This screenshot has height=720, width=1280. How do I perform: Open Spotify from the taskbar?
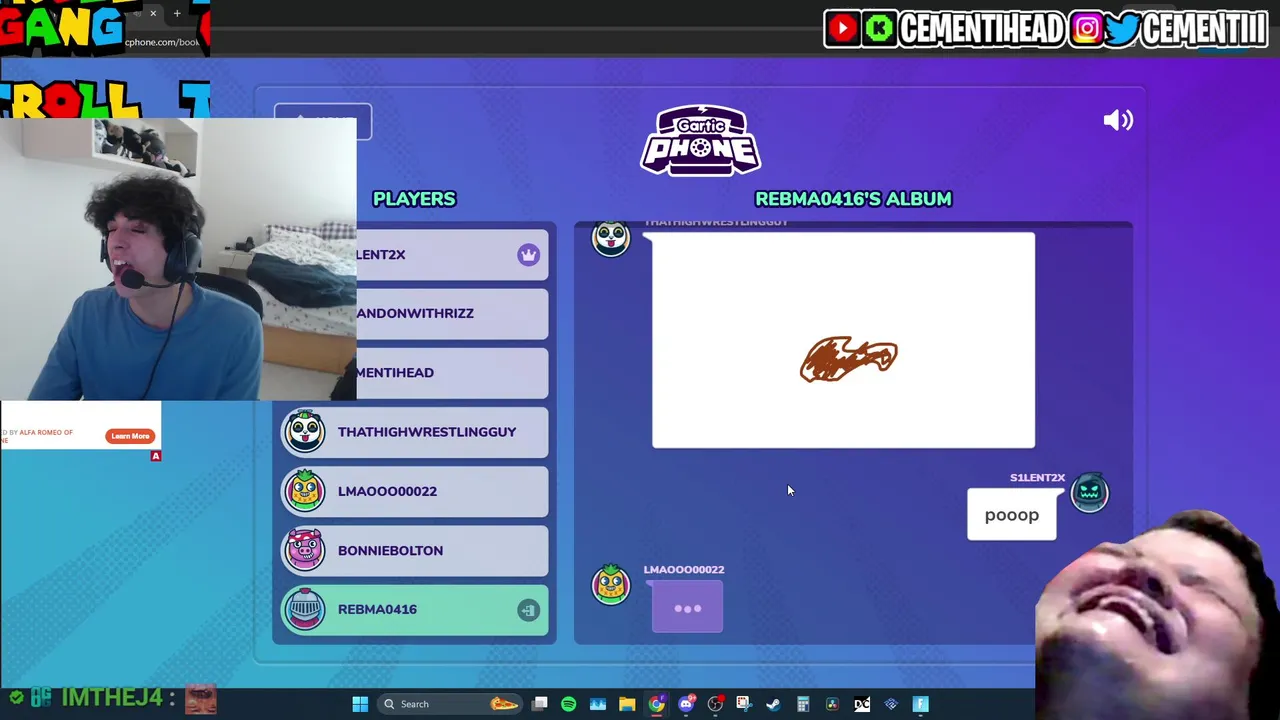coord(568,704)
